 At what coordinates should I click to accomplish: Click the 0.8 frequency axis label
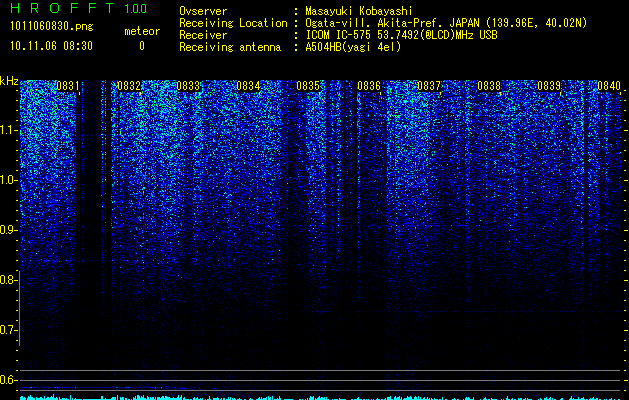coord(8,280)
